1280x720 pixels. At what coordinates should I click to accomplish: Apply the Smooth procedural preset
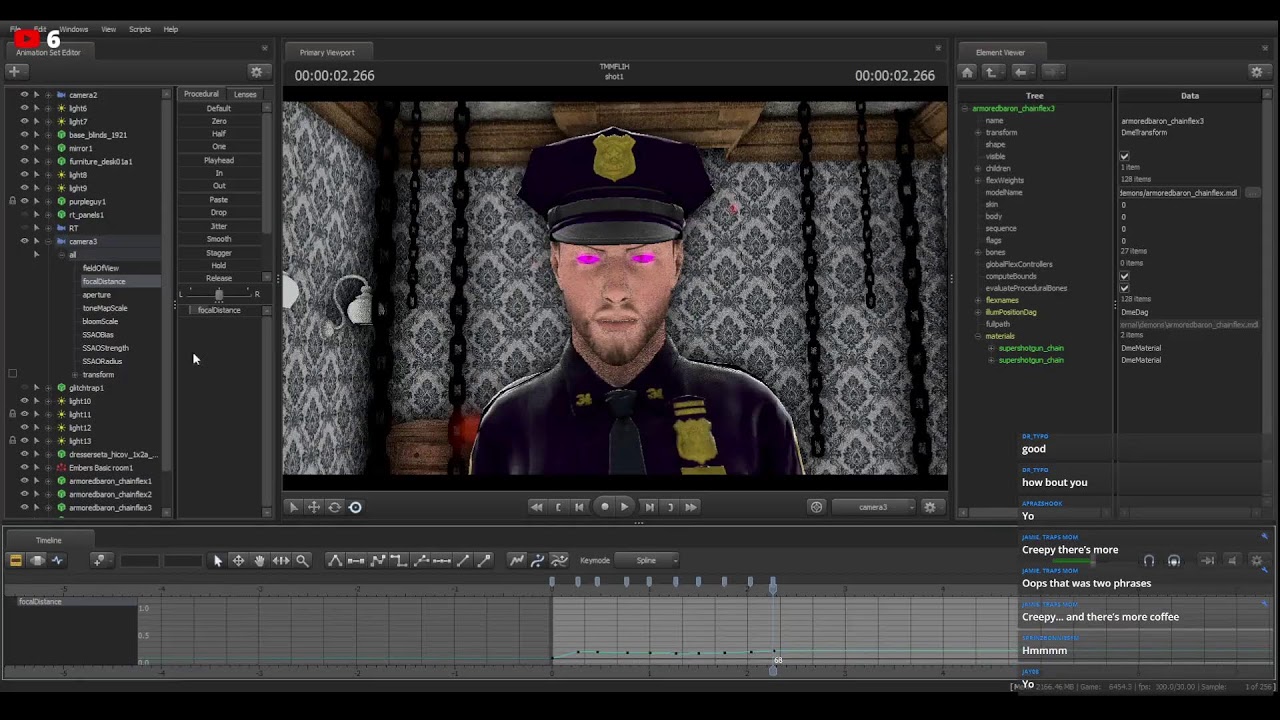[x=219, y=239]
